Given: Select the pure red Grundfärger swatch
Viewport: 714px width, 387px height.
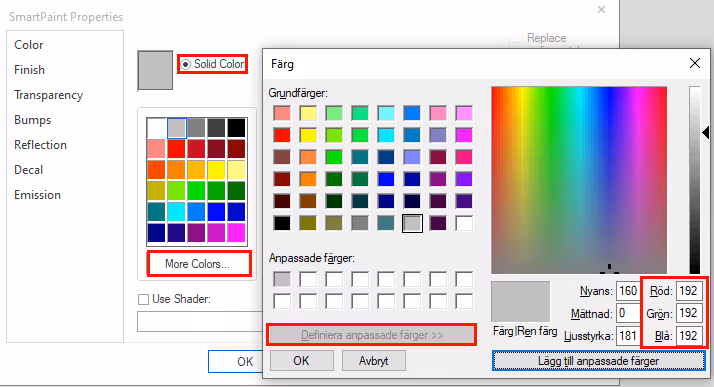Looking at the screenshot, I should 282,135.
